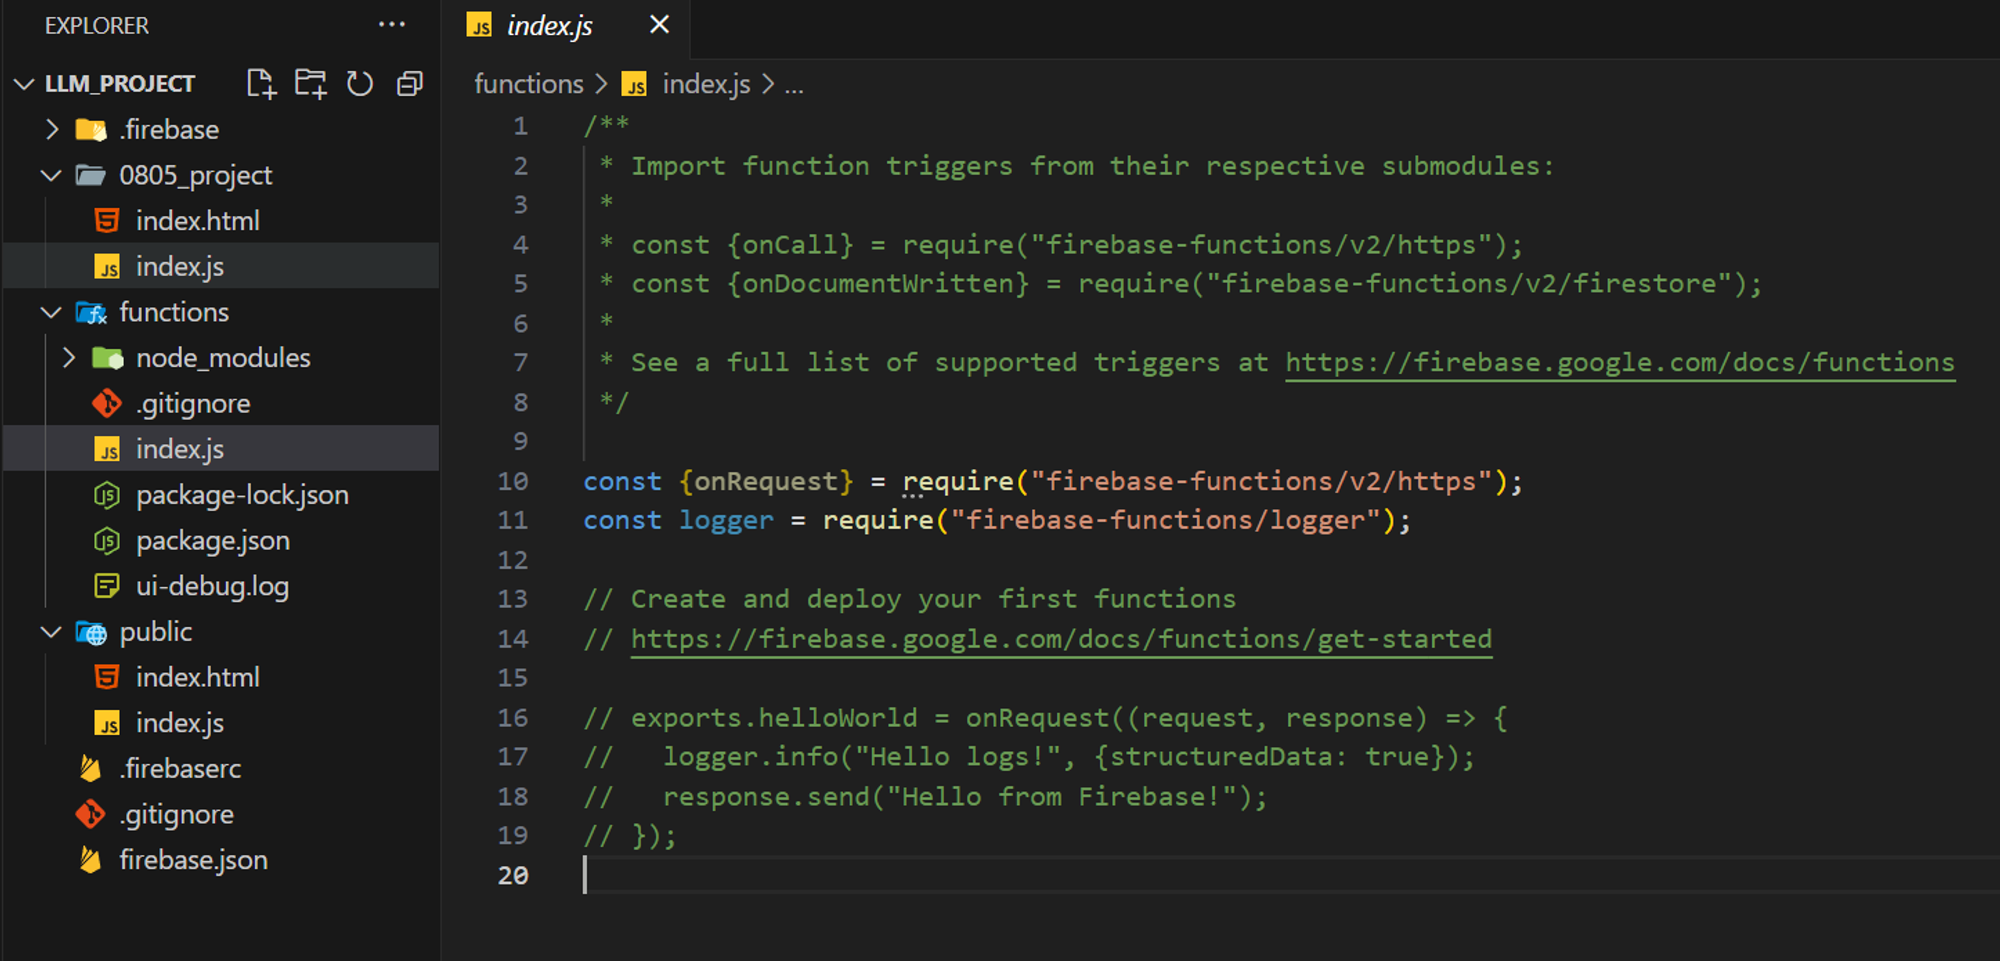Open index.js under 0805_project
2000x961 pixels.
[x=180, y=267]
